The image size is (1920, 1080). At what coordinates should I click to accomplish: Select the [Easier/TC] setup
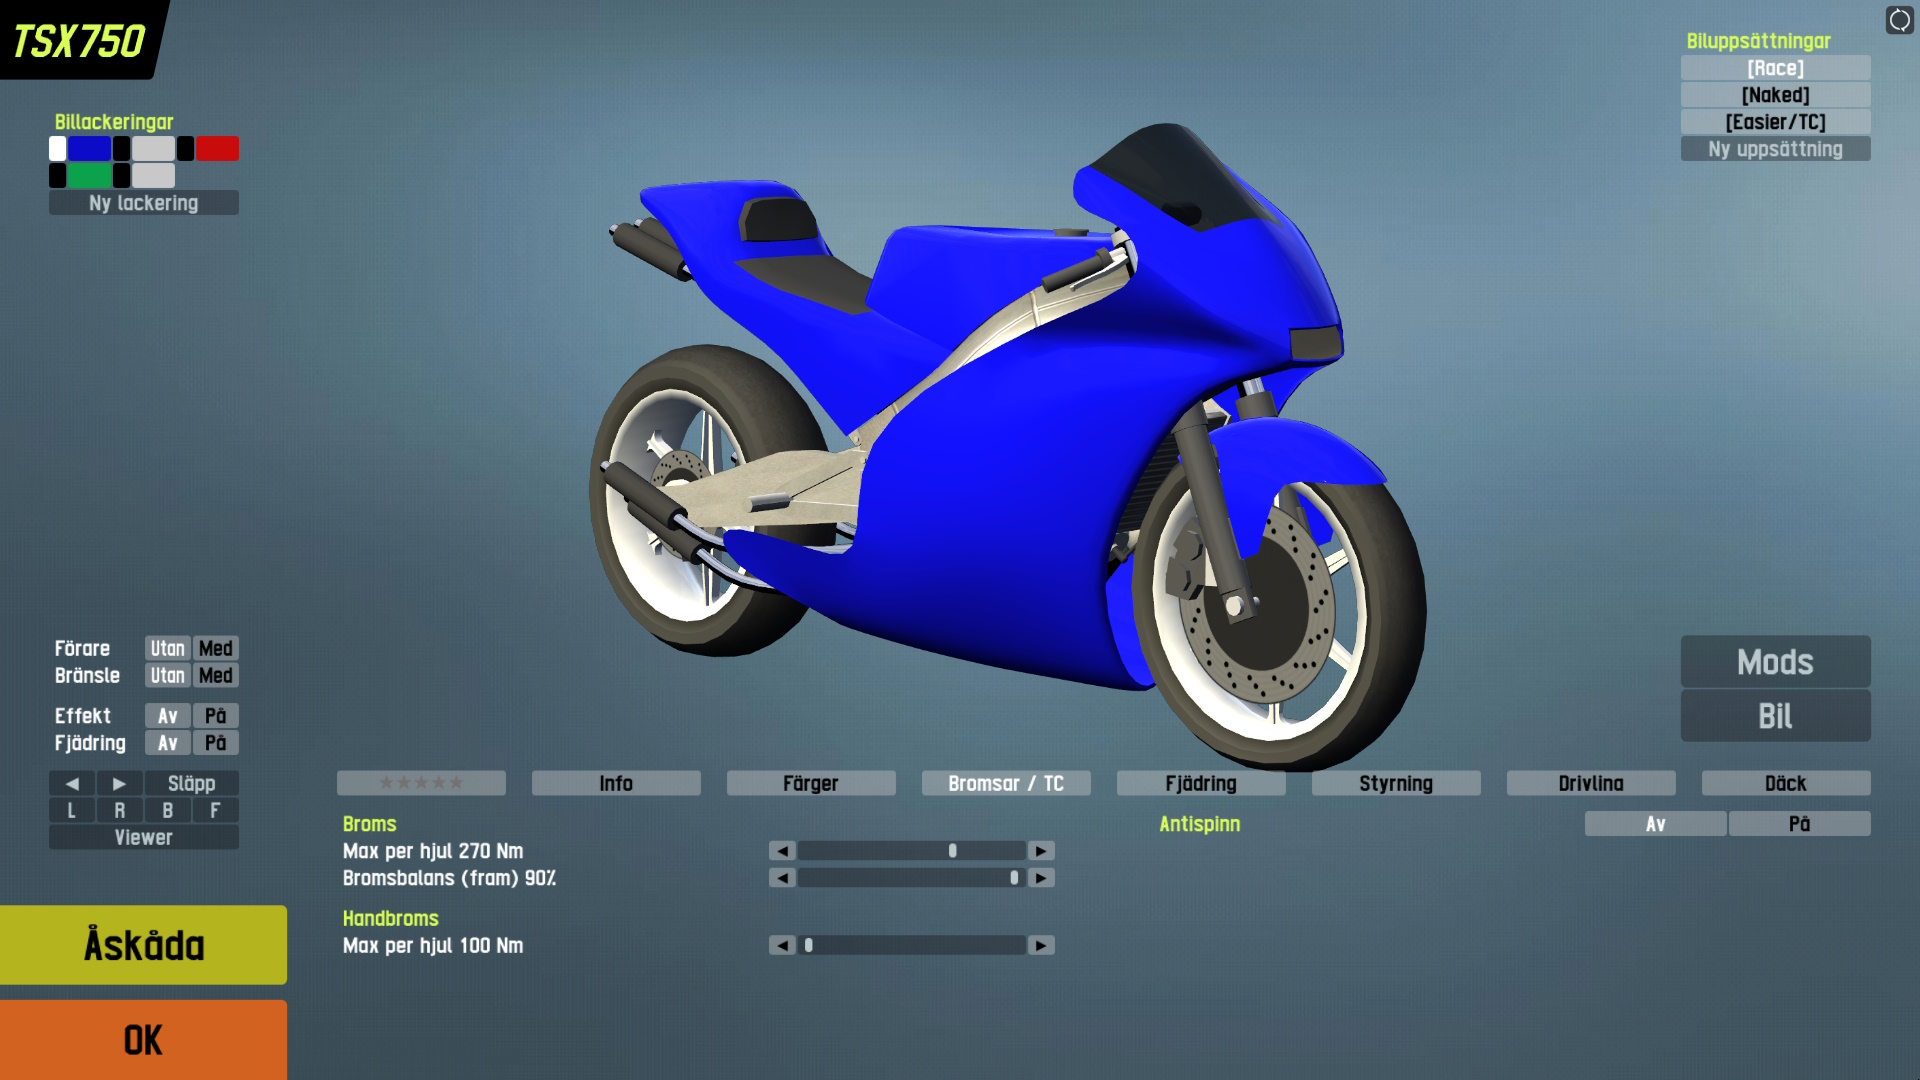pyautogui.click(x=1775, y=122)
